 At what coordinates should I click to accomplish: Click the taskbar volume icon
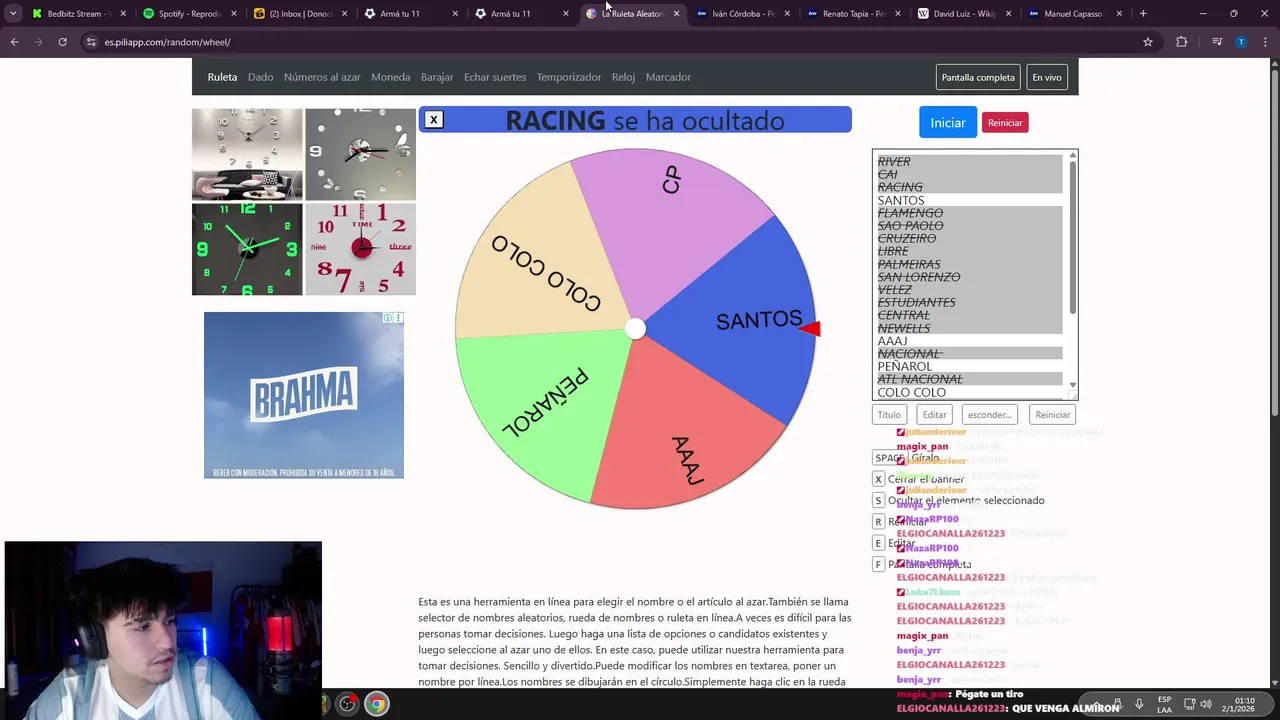(x=1206, y=704)
